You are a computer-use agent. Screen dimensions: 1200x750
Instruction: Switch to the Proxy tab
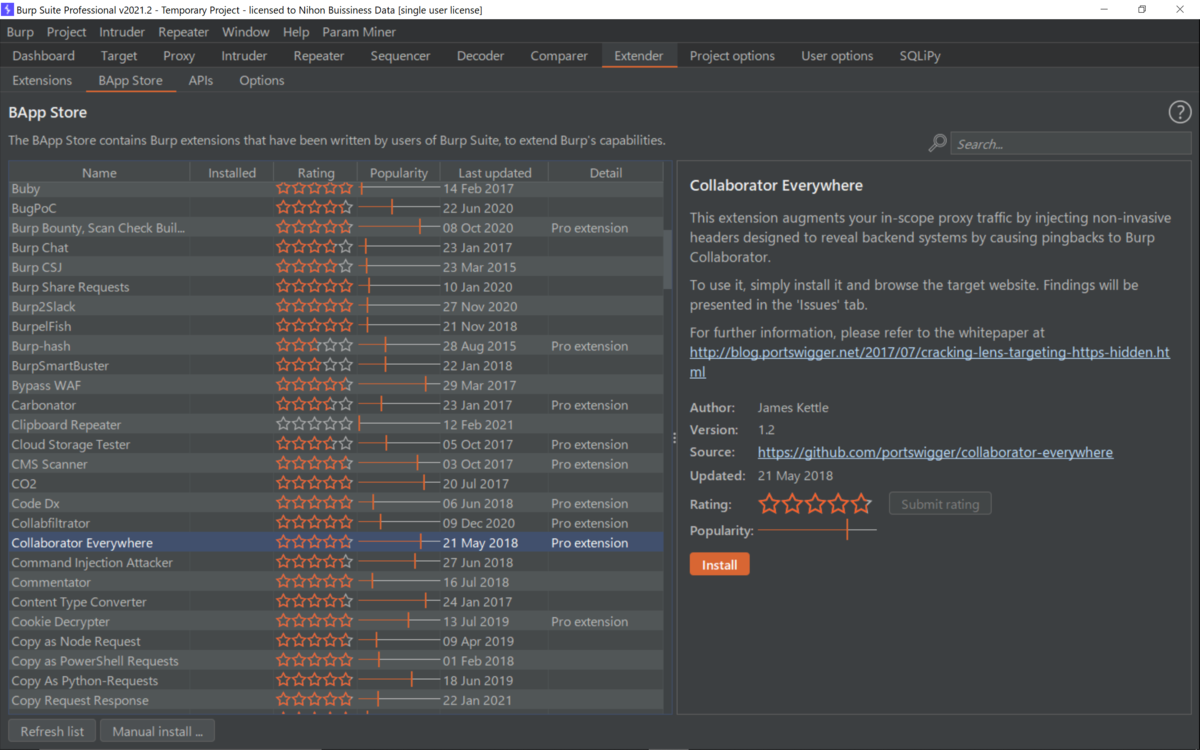tap(179, 56)
